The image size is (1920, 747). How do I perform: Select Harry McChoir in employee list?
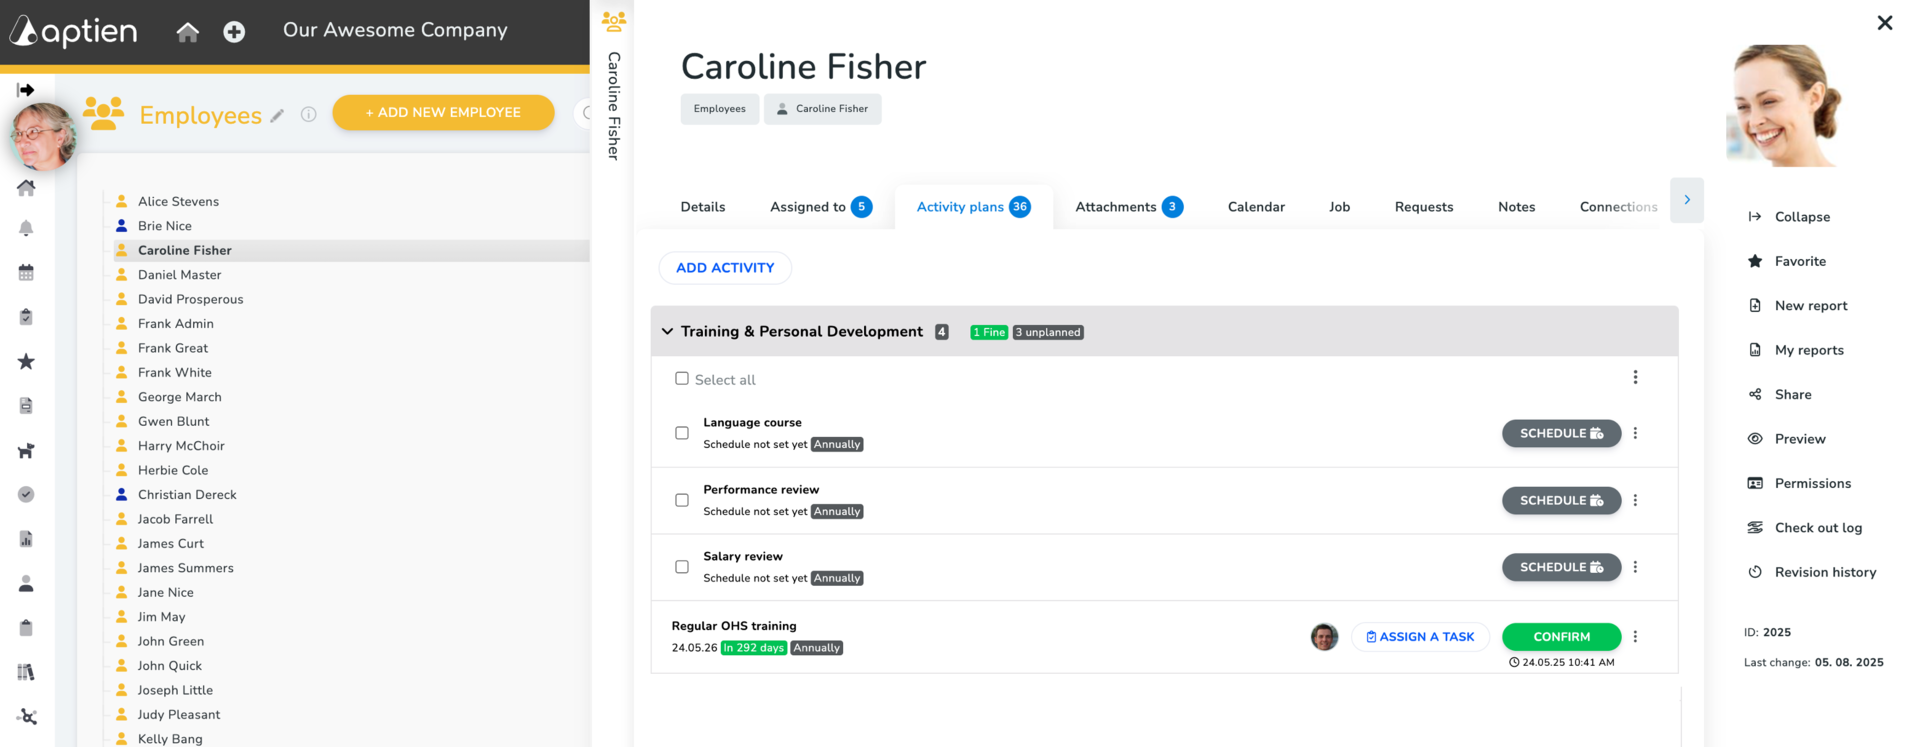pos(181,446)
